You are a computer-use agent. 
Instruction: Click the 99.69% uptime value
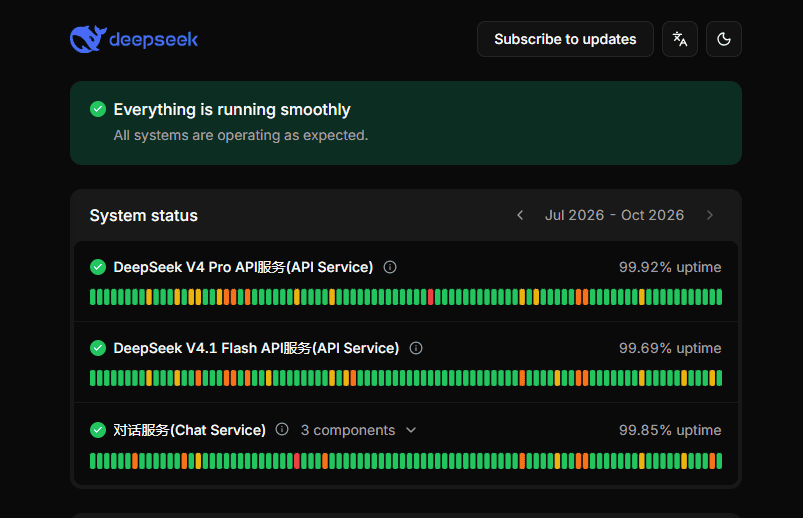pyautogui.click(x=670, y=348)
